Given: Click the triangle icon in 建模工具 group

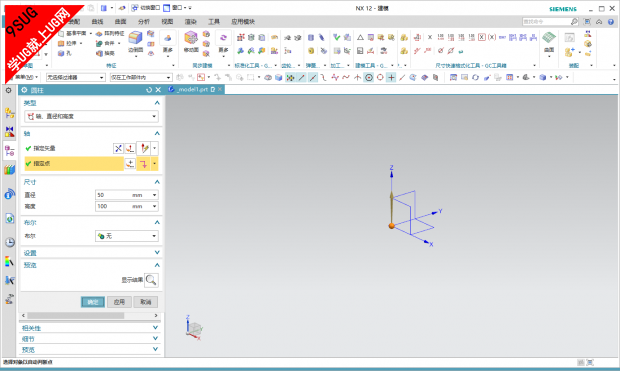Looking at the screenshot, I should click(x=360, y=37).
